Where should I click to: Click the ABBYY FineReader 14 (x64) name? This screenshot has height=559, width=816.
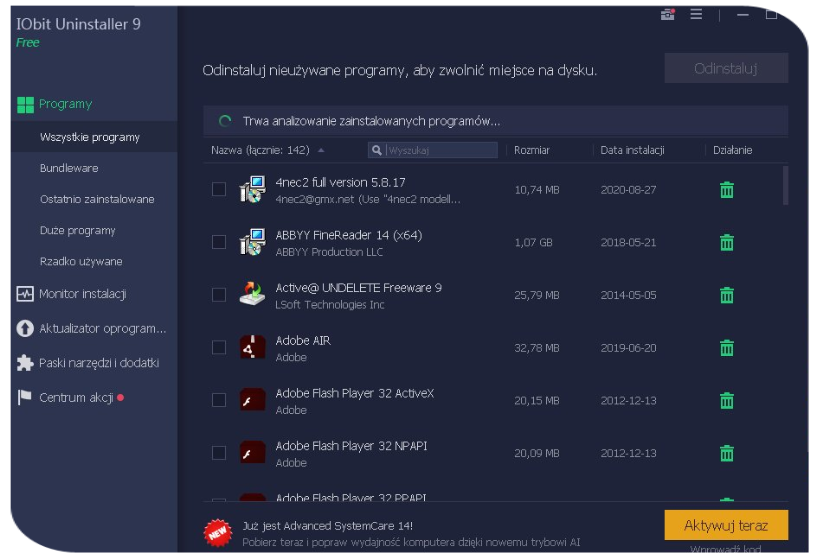click(x=349, y=235)
